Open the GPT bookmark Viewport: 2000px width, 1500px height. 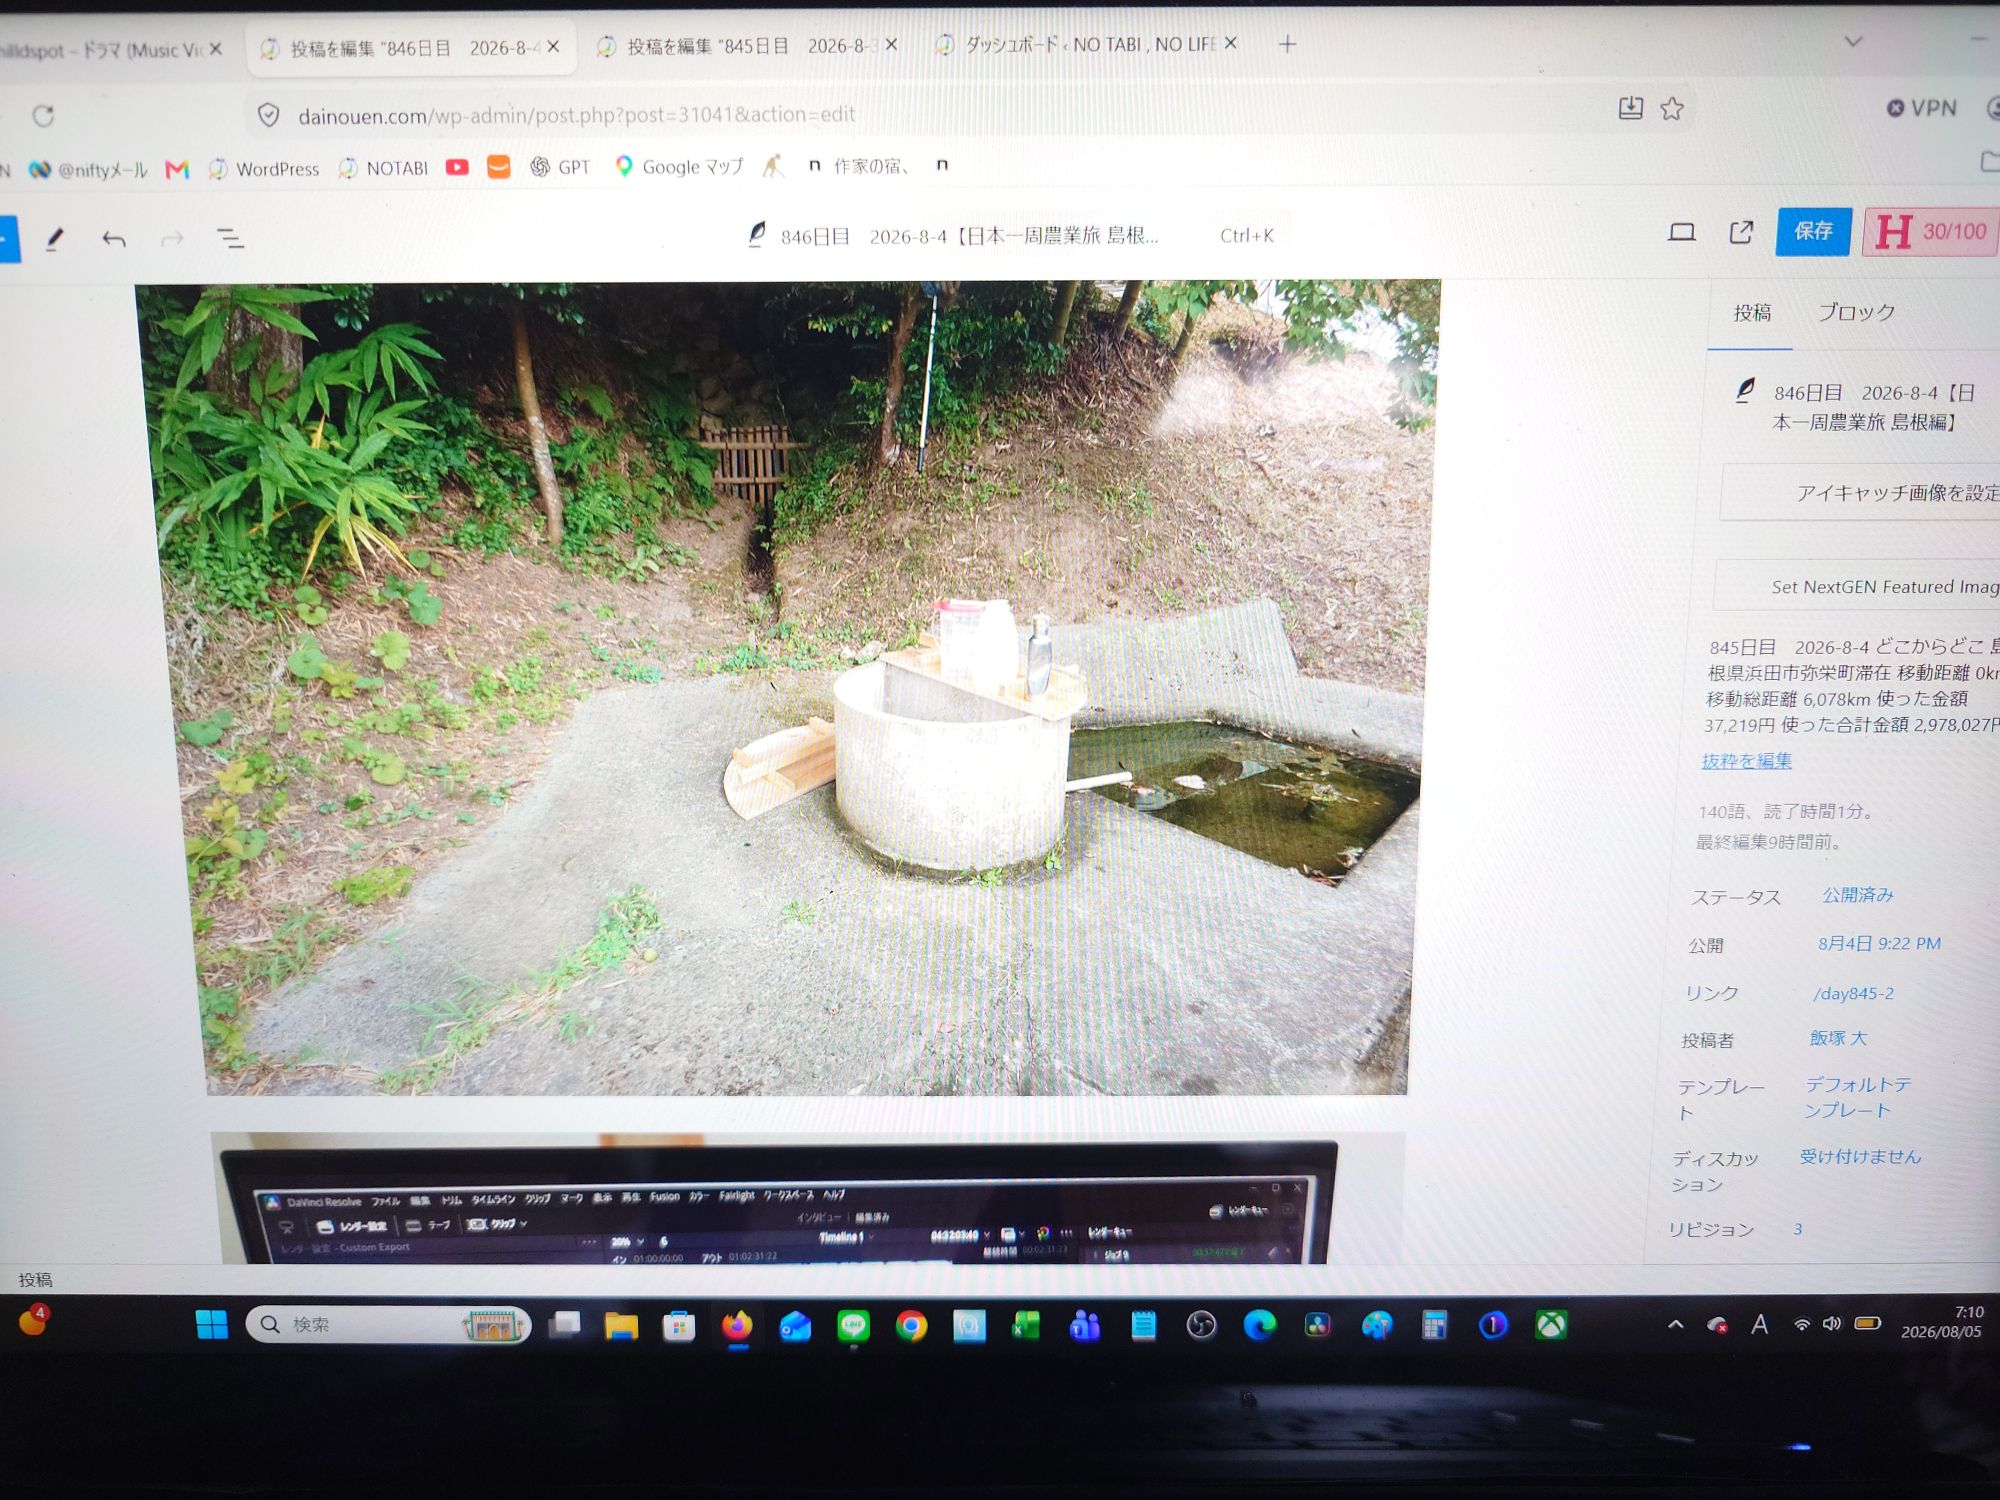click(560, 167)
